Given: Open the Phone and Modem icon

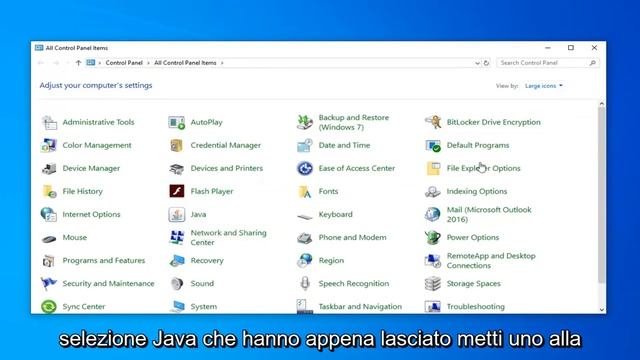Looking at the screenshot, I should tap(305, 238).
